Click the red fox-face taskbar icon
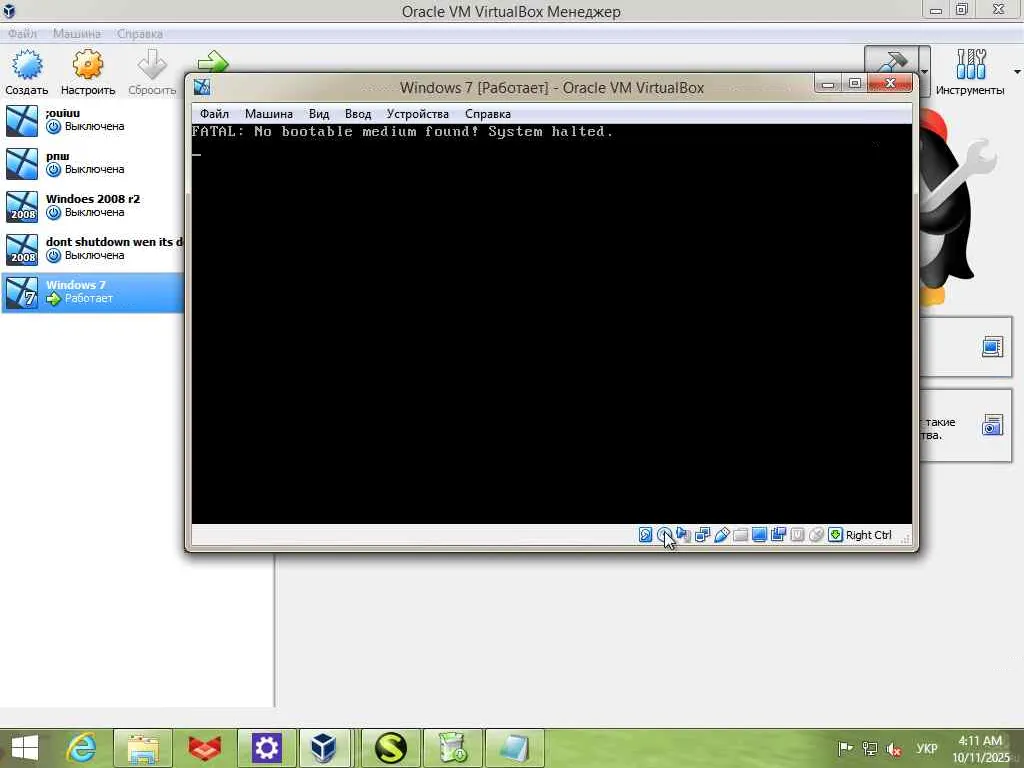Image resolution: width=1024 pixels, height=768 pixels. point(204,748)
